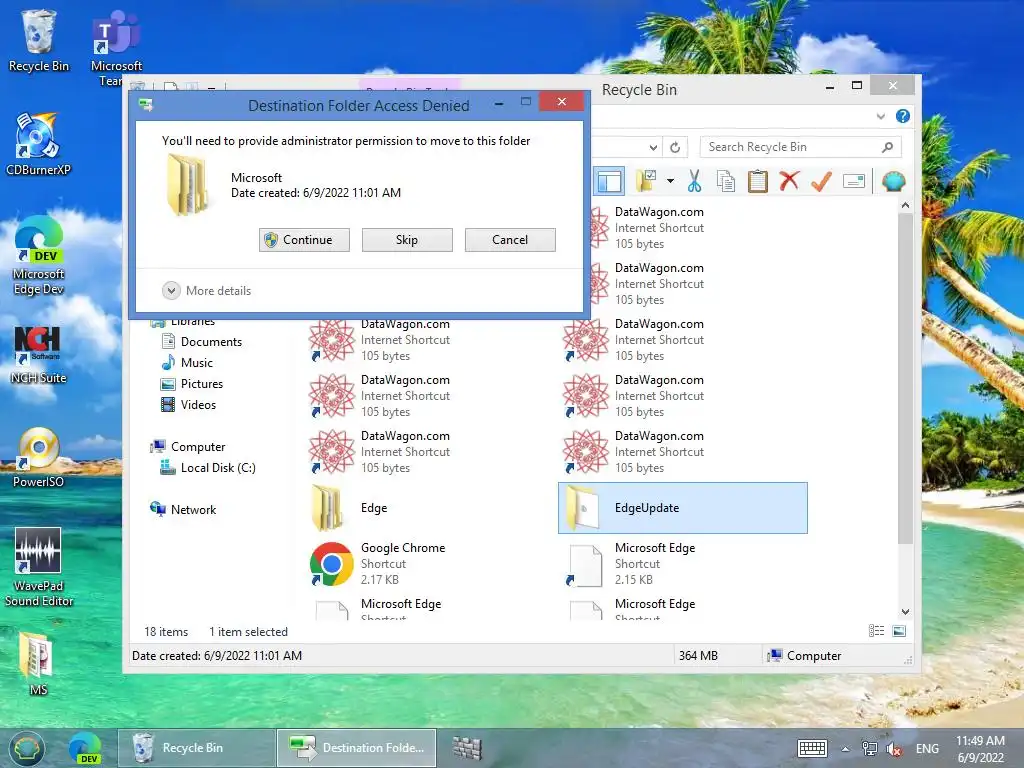Launch Edge Dev from the taskbar
Viewport: 1024px width, 768px height.
85,748
